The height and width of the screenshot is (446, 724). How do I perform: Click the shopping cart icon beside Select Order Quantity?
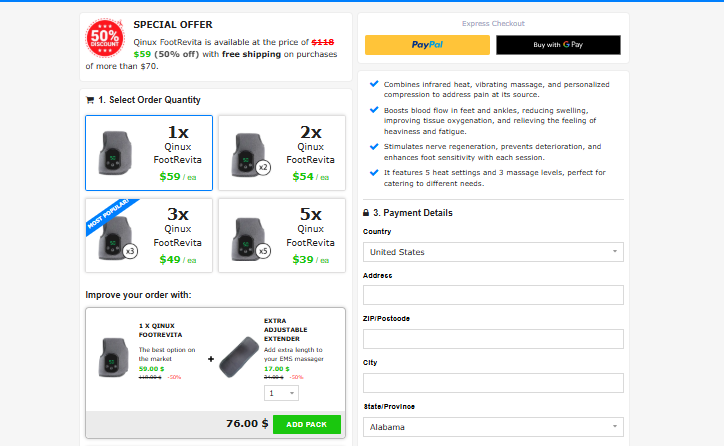[x=90, y=100]
